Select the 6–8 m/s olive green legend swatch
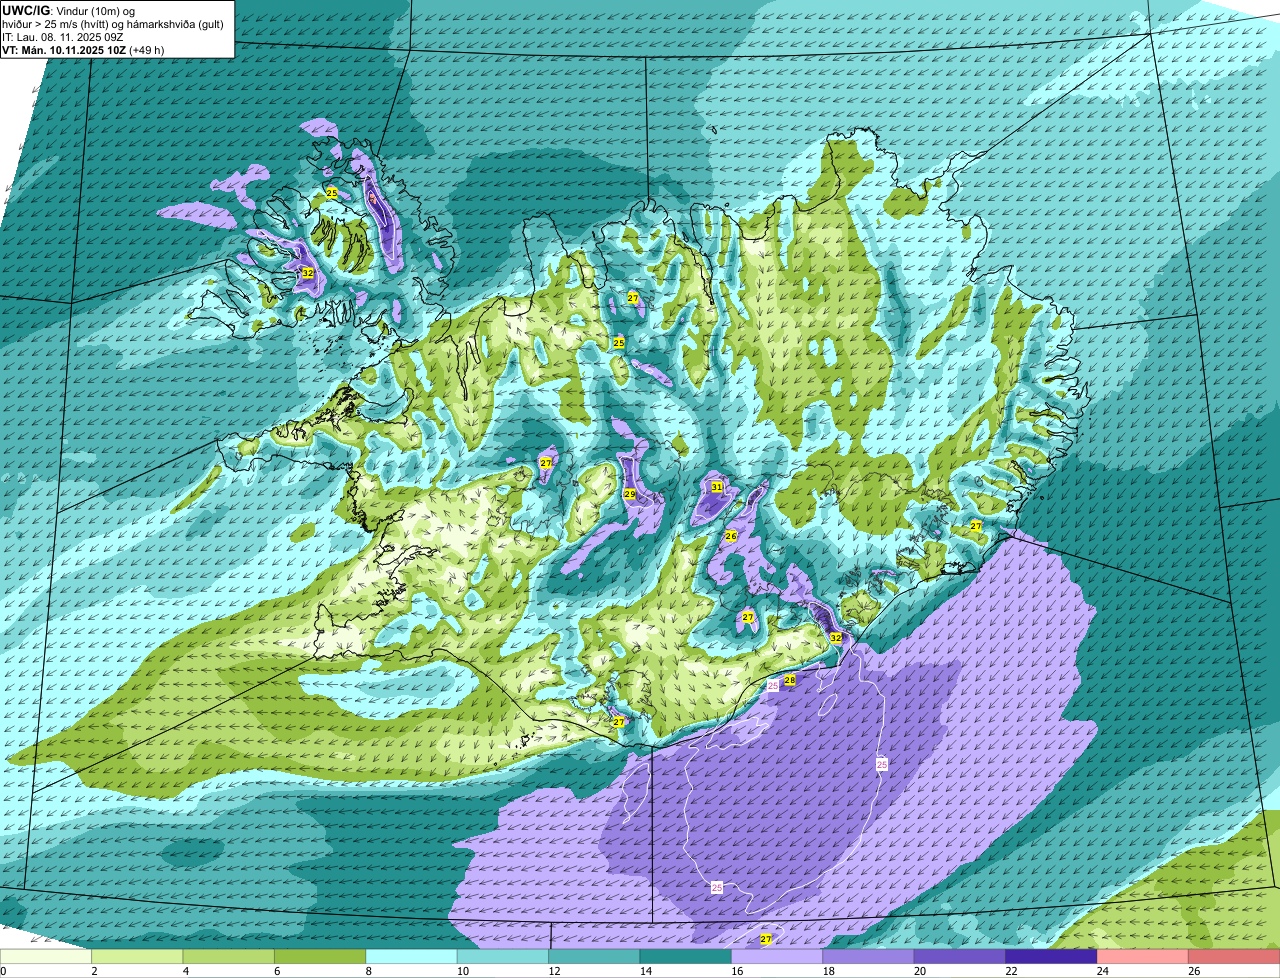This screenshot has height=978, width=1280. click(320, 957)
